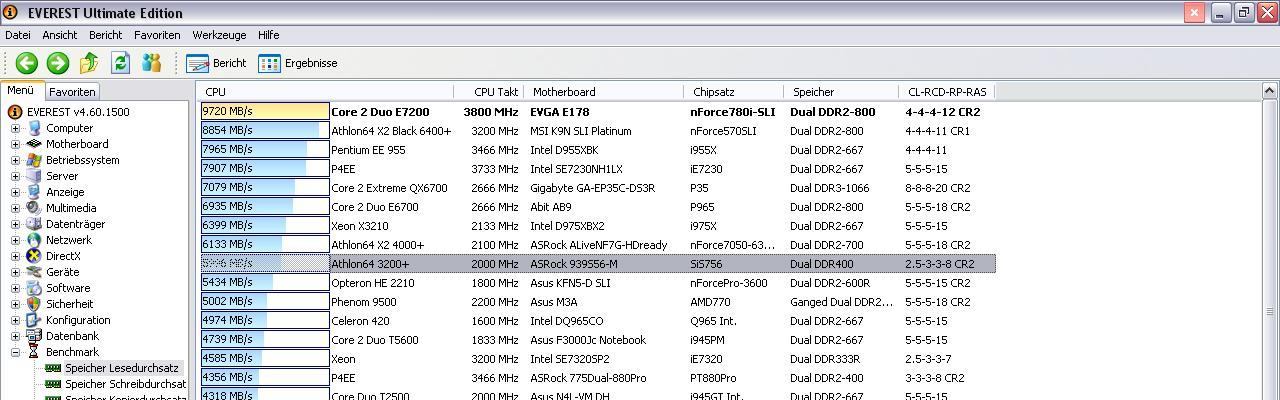Image resolution: width=1280 pixels, height=400 pixels.
Task: Click the Computer tree icon
Action: pyautogui.click(x=35, y=128)
